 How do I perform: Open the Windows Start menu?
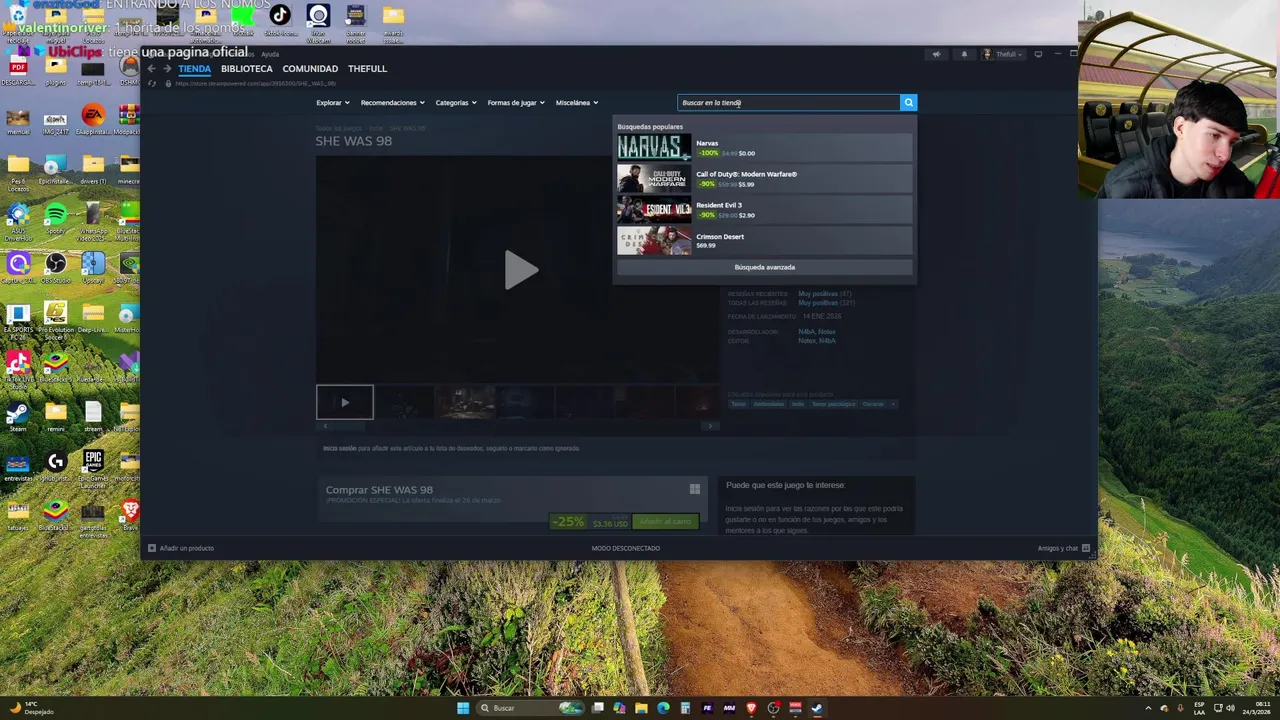pos(463,708)
